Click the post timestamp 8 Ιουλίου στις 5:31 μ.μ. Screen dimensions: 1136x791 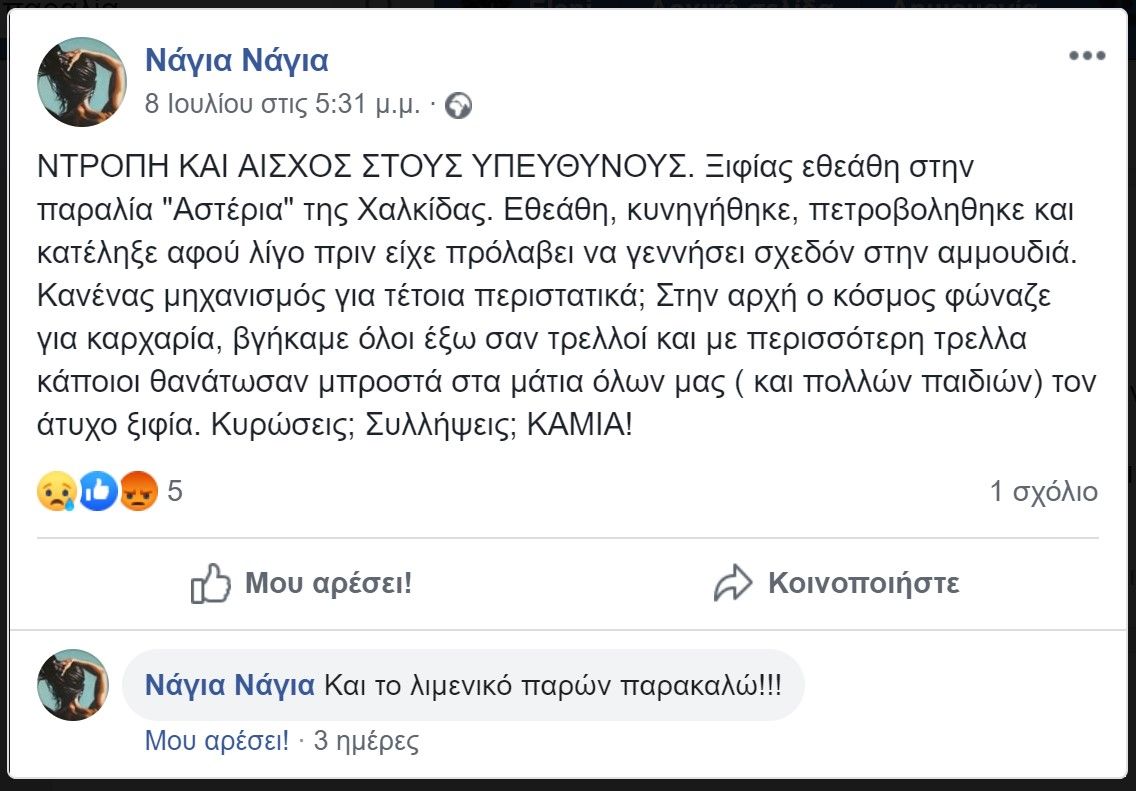click(283, 105)
